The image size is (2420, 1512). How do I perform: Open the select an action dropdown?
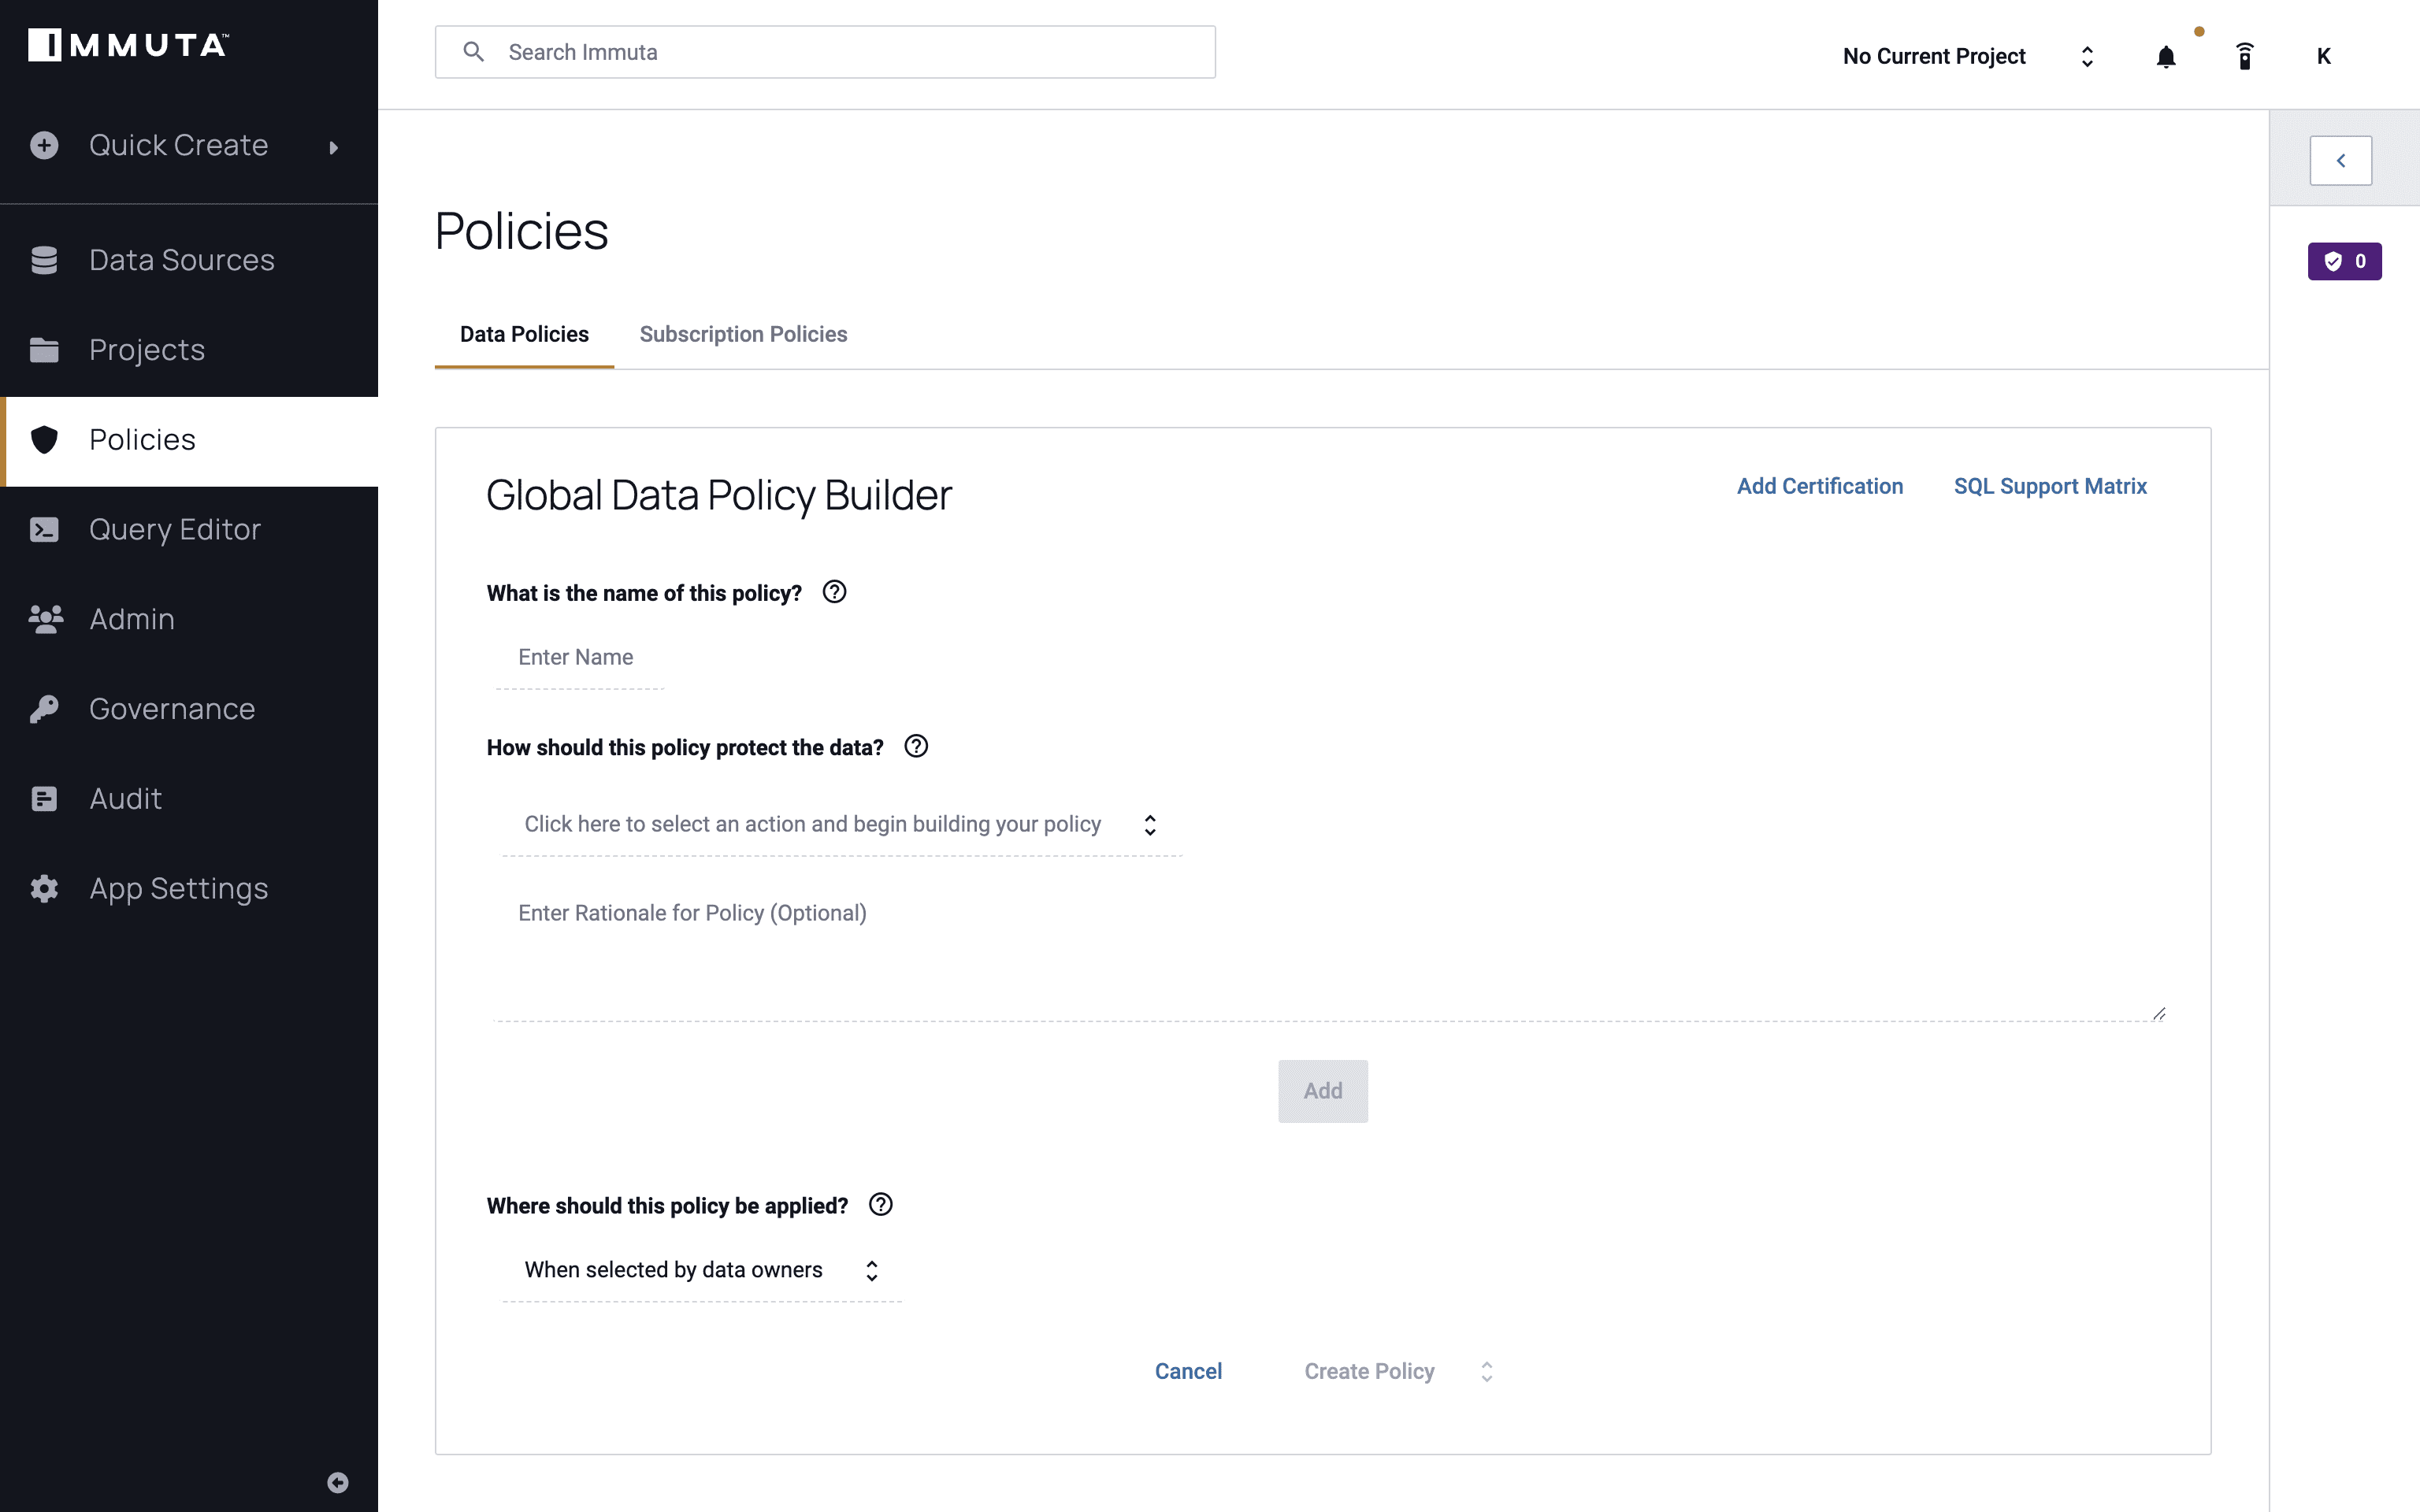(842, 824)
